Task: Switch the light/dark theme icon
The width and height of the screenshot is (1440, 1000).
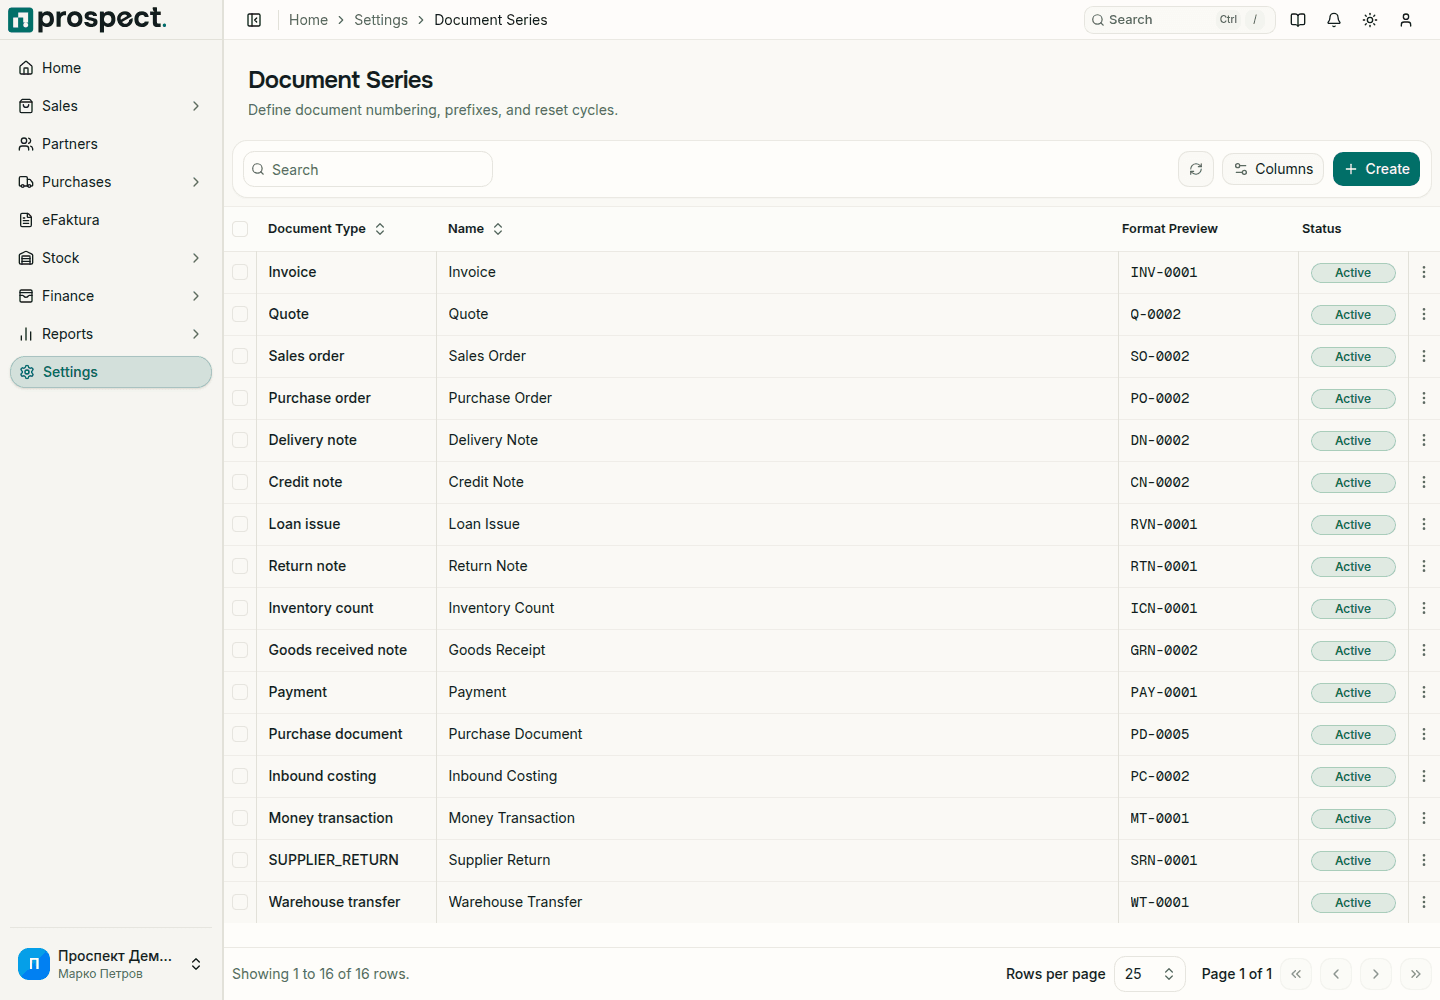Action: [1370, 20]
